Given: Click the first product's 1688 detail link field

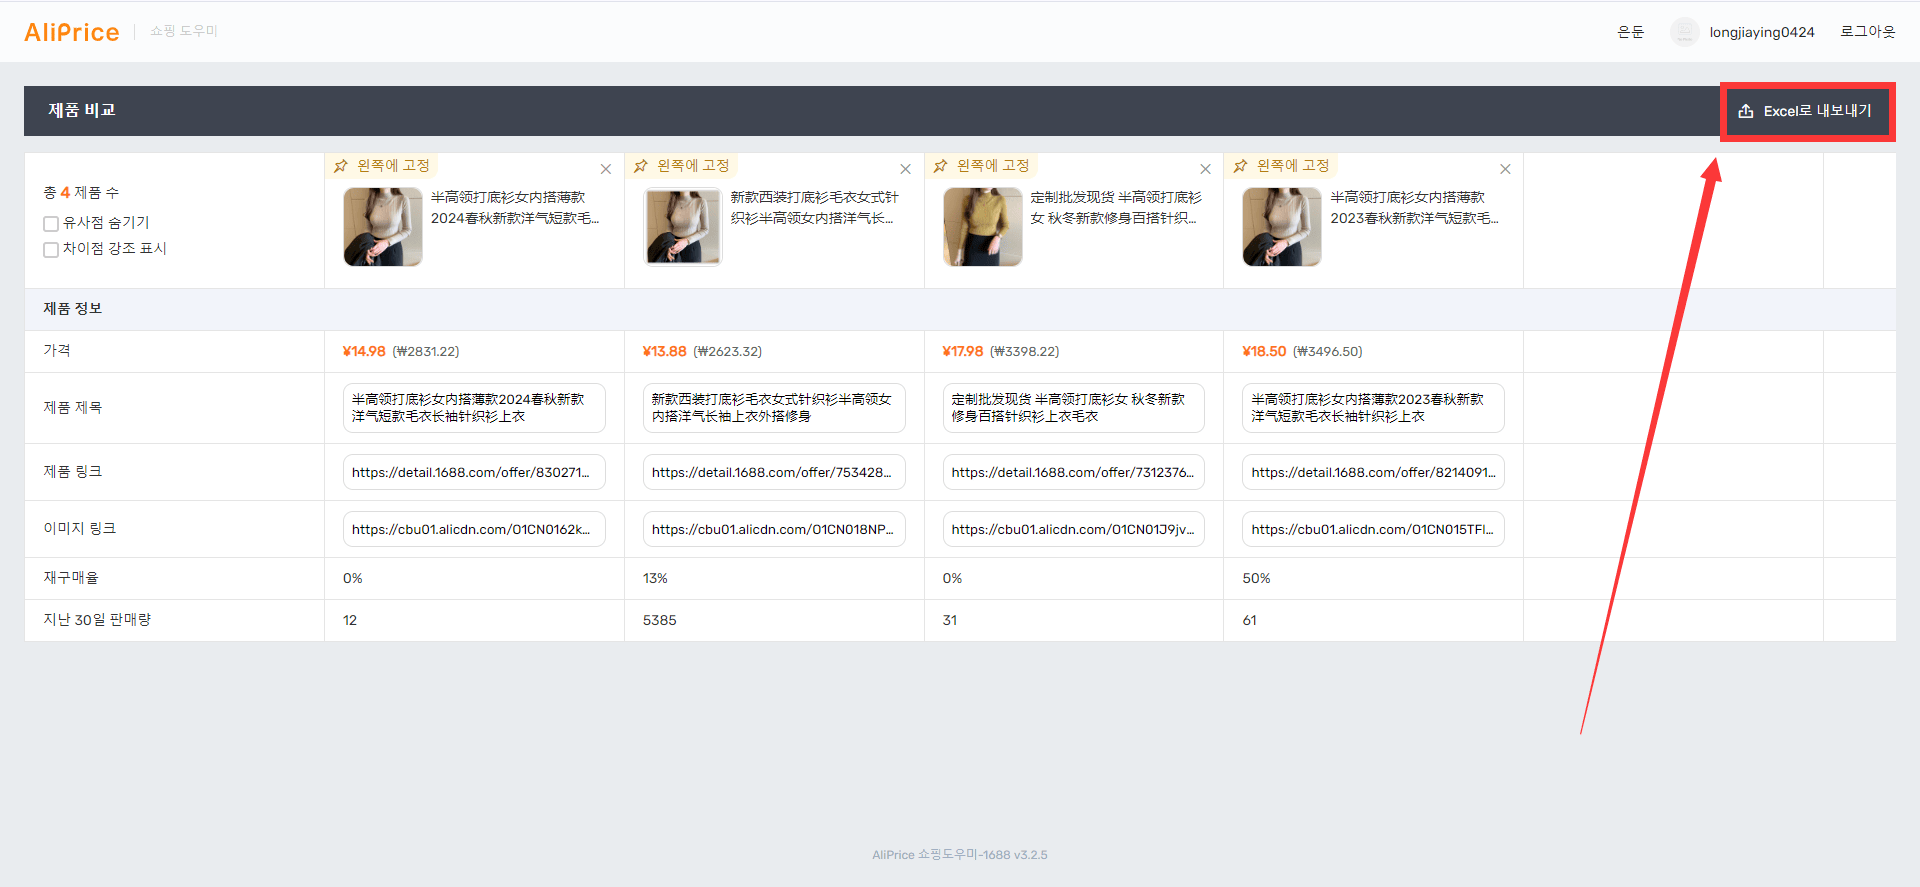Looking at the screenshot, I should pyautogui.click(x=474, y=472).
